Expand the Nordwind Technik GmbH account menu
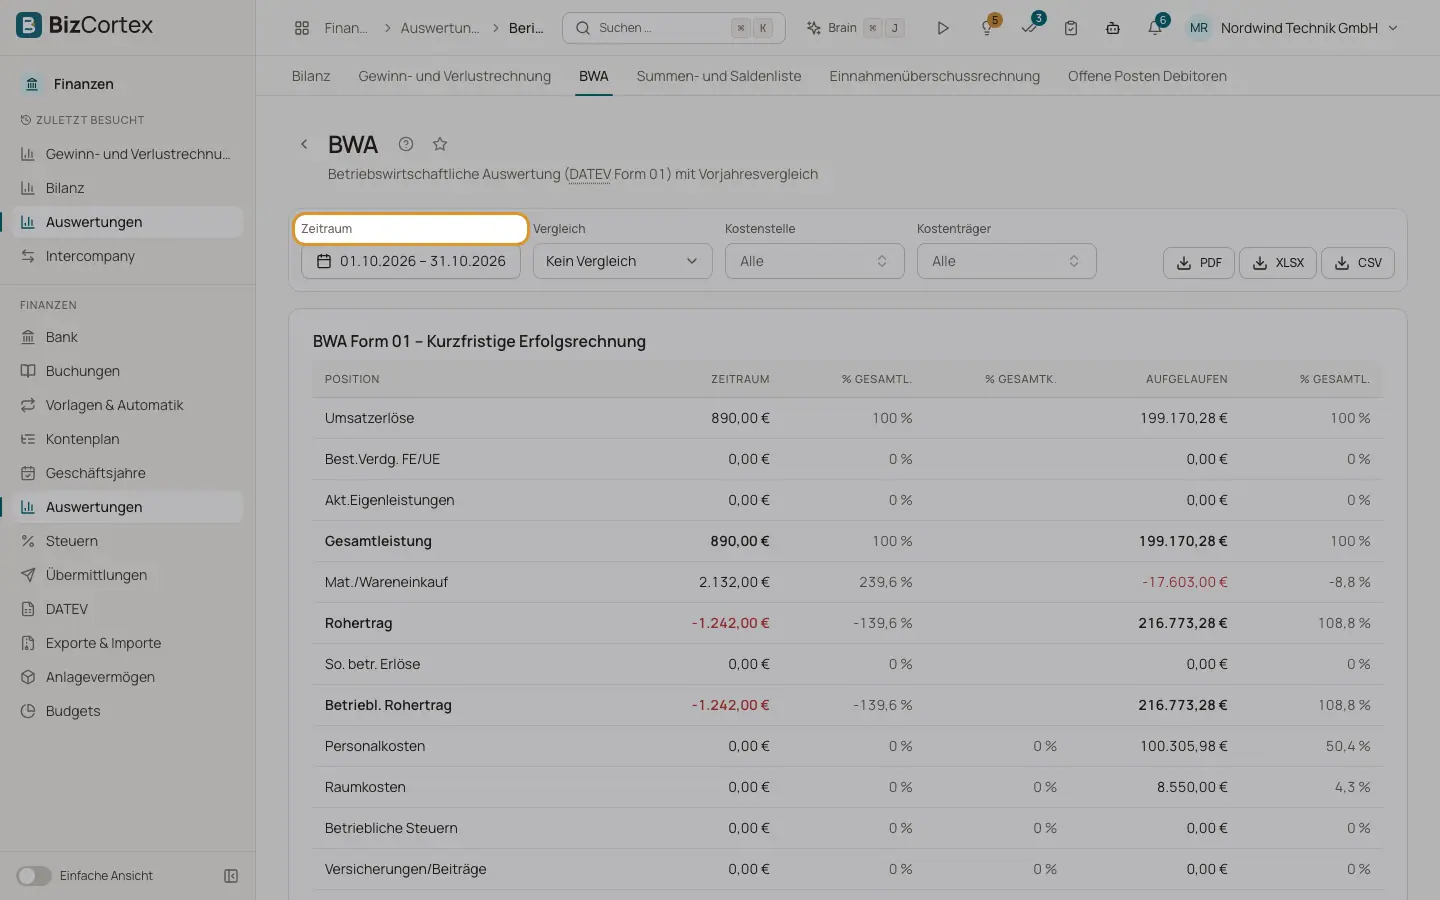The width and height of the screenshot is (1440, 900). click(1292, 28)
